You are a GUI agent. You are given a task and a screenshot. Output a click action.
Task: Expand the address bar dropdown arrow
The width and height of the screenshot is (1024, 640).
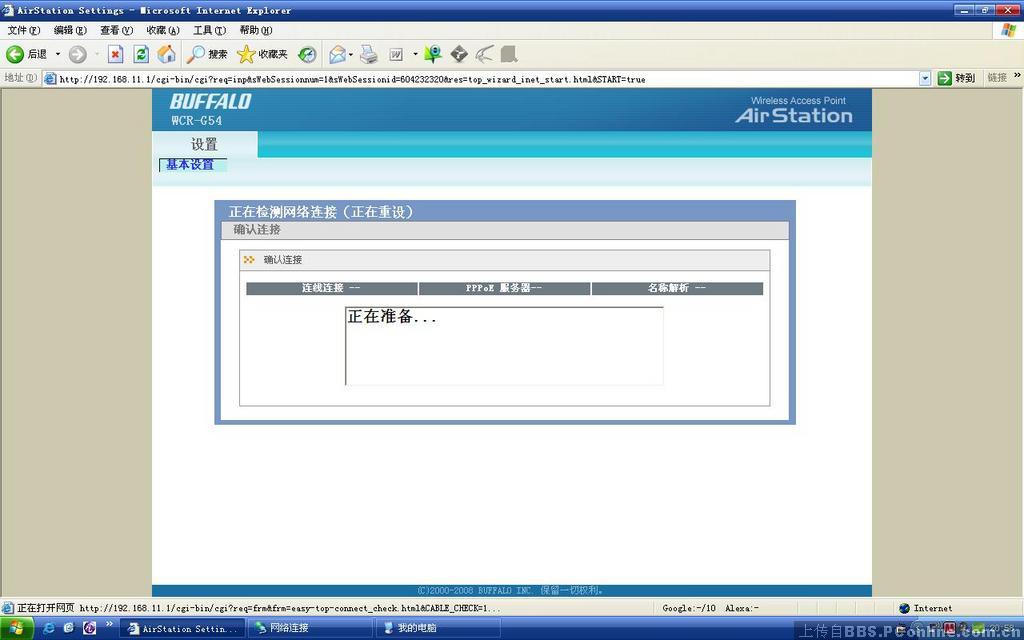(x=925, y=78)
